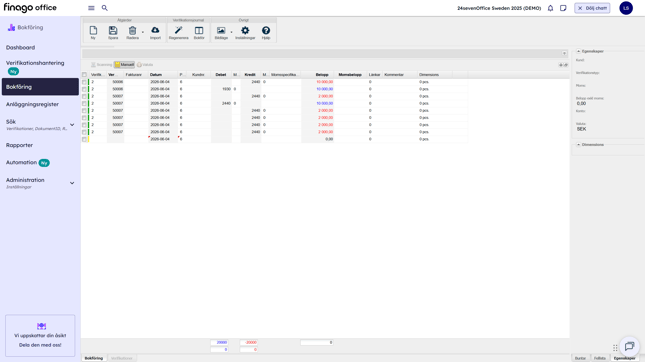Check the first row with 50006
This screenshot has width=645, height=362.
click(84, 82)
